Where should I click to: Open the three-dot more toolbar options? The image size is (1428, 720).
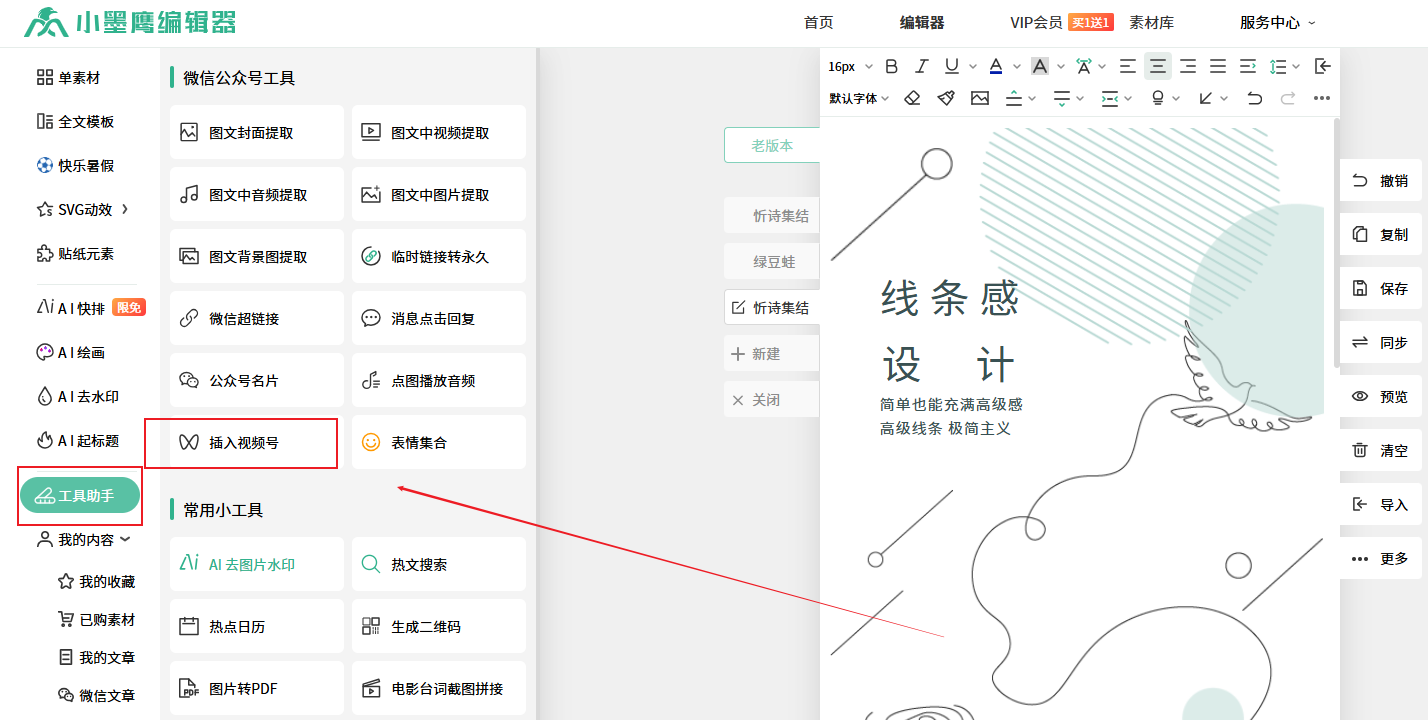[1322, 98]
